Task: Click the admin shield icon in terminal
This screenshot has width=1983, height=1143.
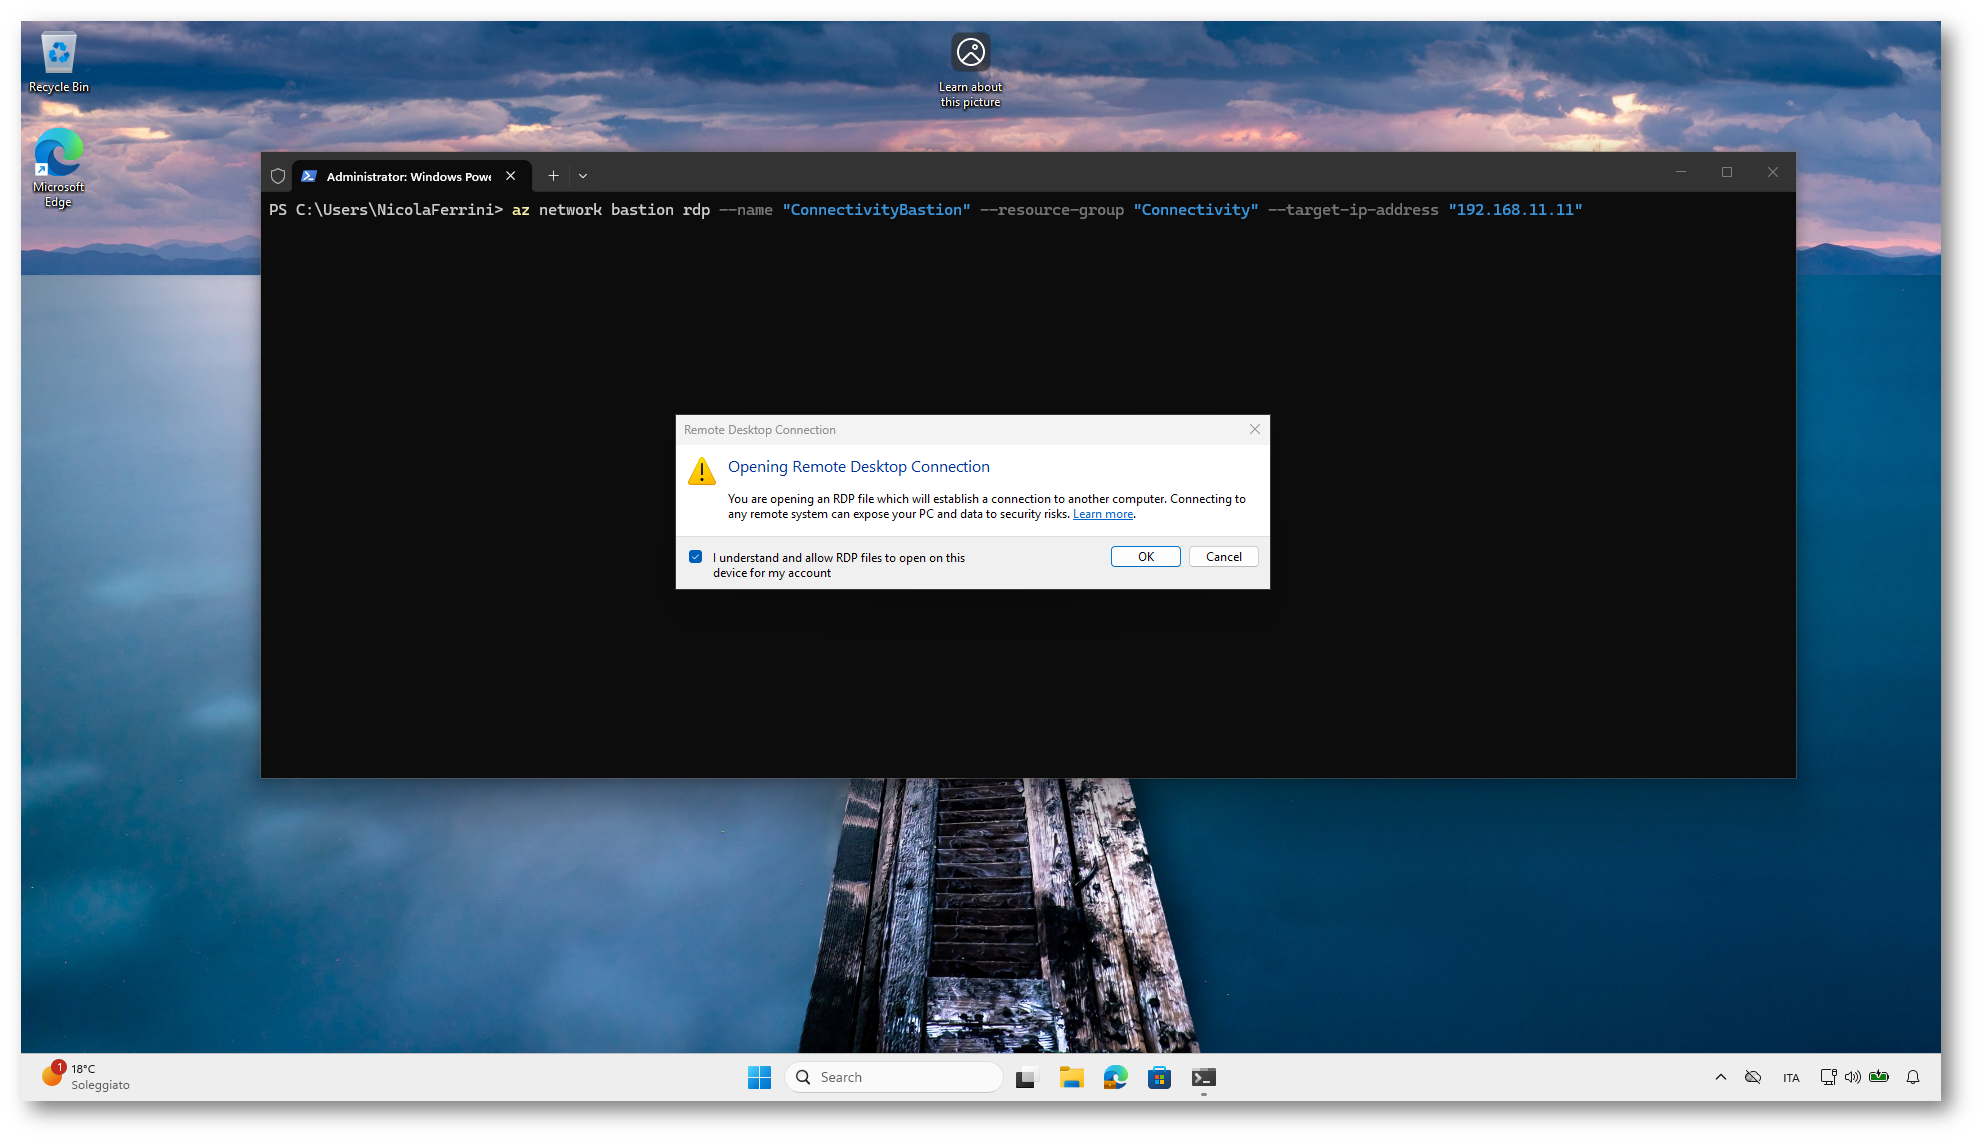Action: click(x=278, y=176)
